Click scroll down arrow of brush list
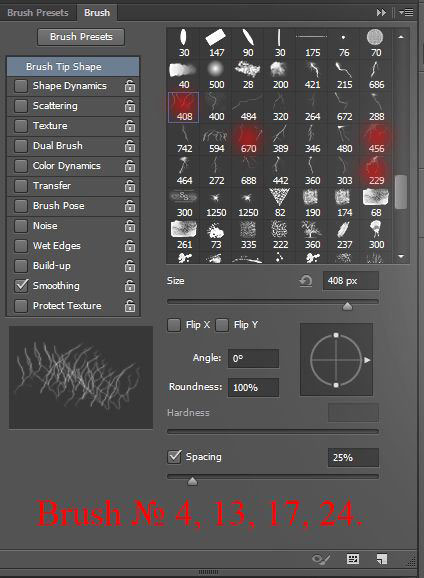424x578 pixels. (x=401, y=257)
